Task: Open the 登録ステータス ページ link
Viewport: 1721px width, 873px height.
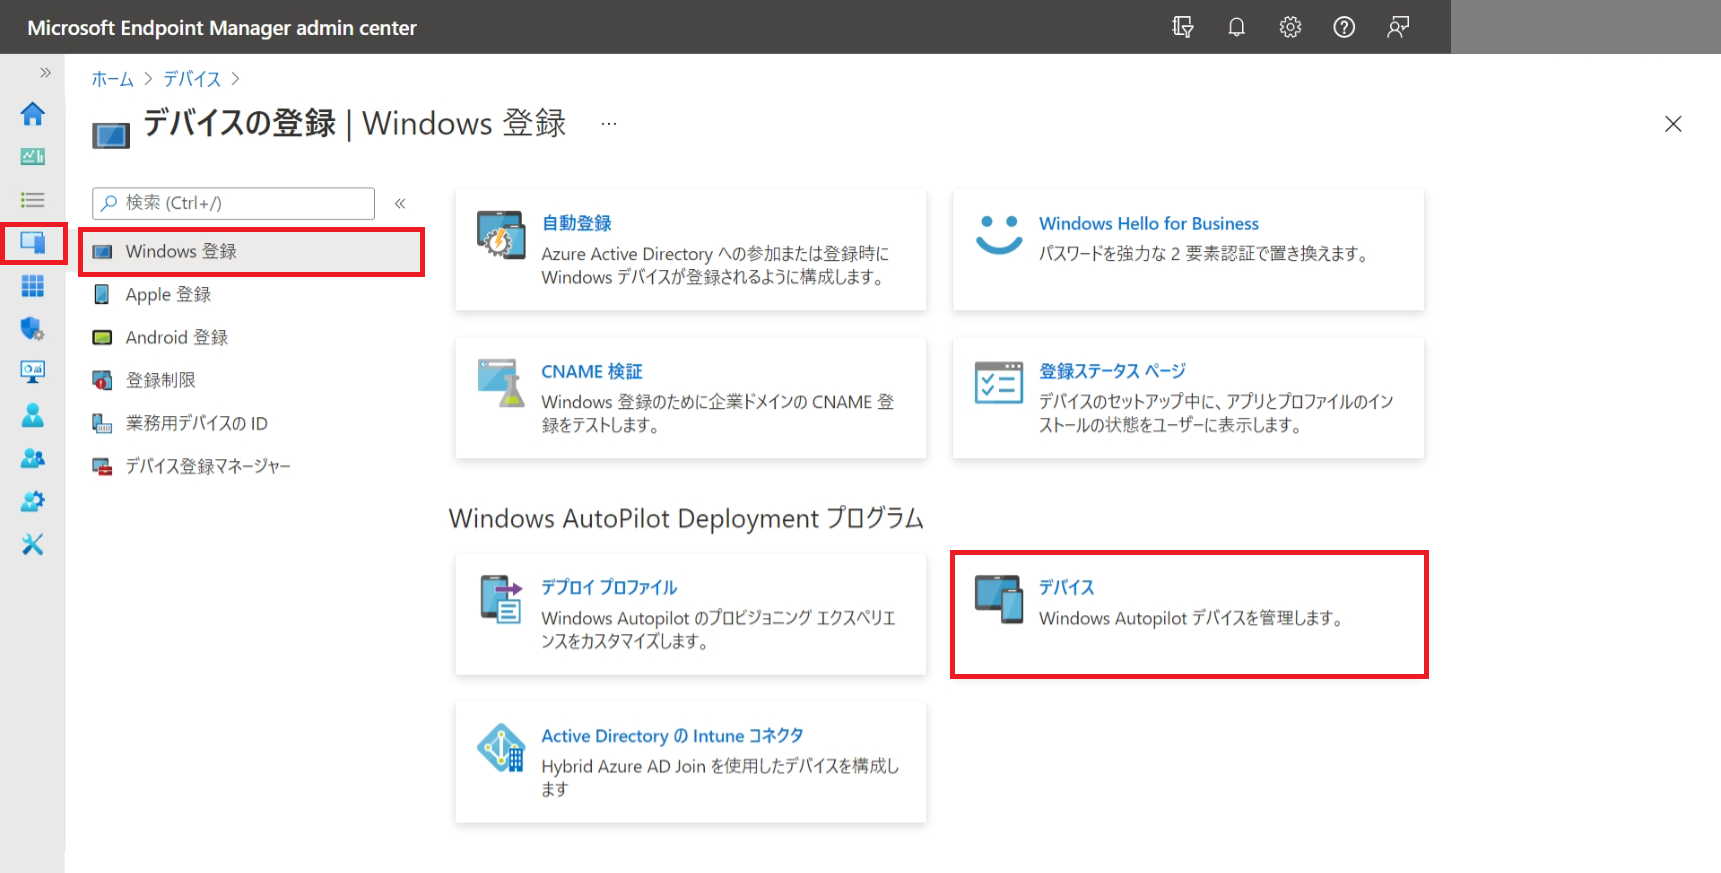Action: pyautogui.click(x=1112, y=371)
